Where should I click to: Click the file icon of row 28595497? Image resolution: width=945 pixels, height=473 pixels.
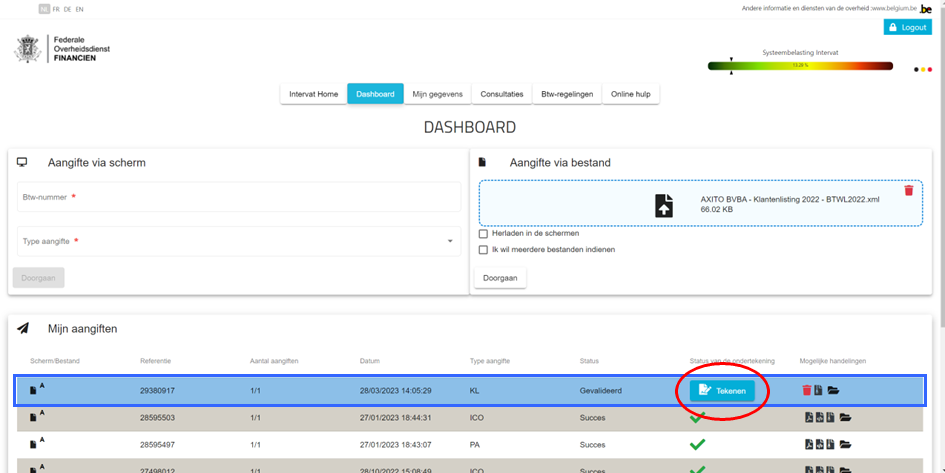pyautogui.click(x=33, y=445)
